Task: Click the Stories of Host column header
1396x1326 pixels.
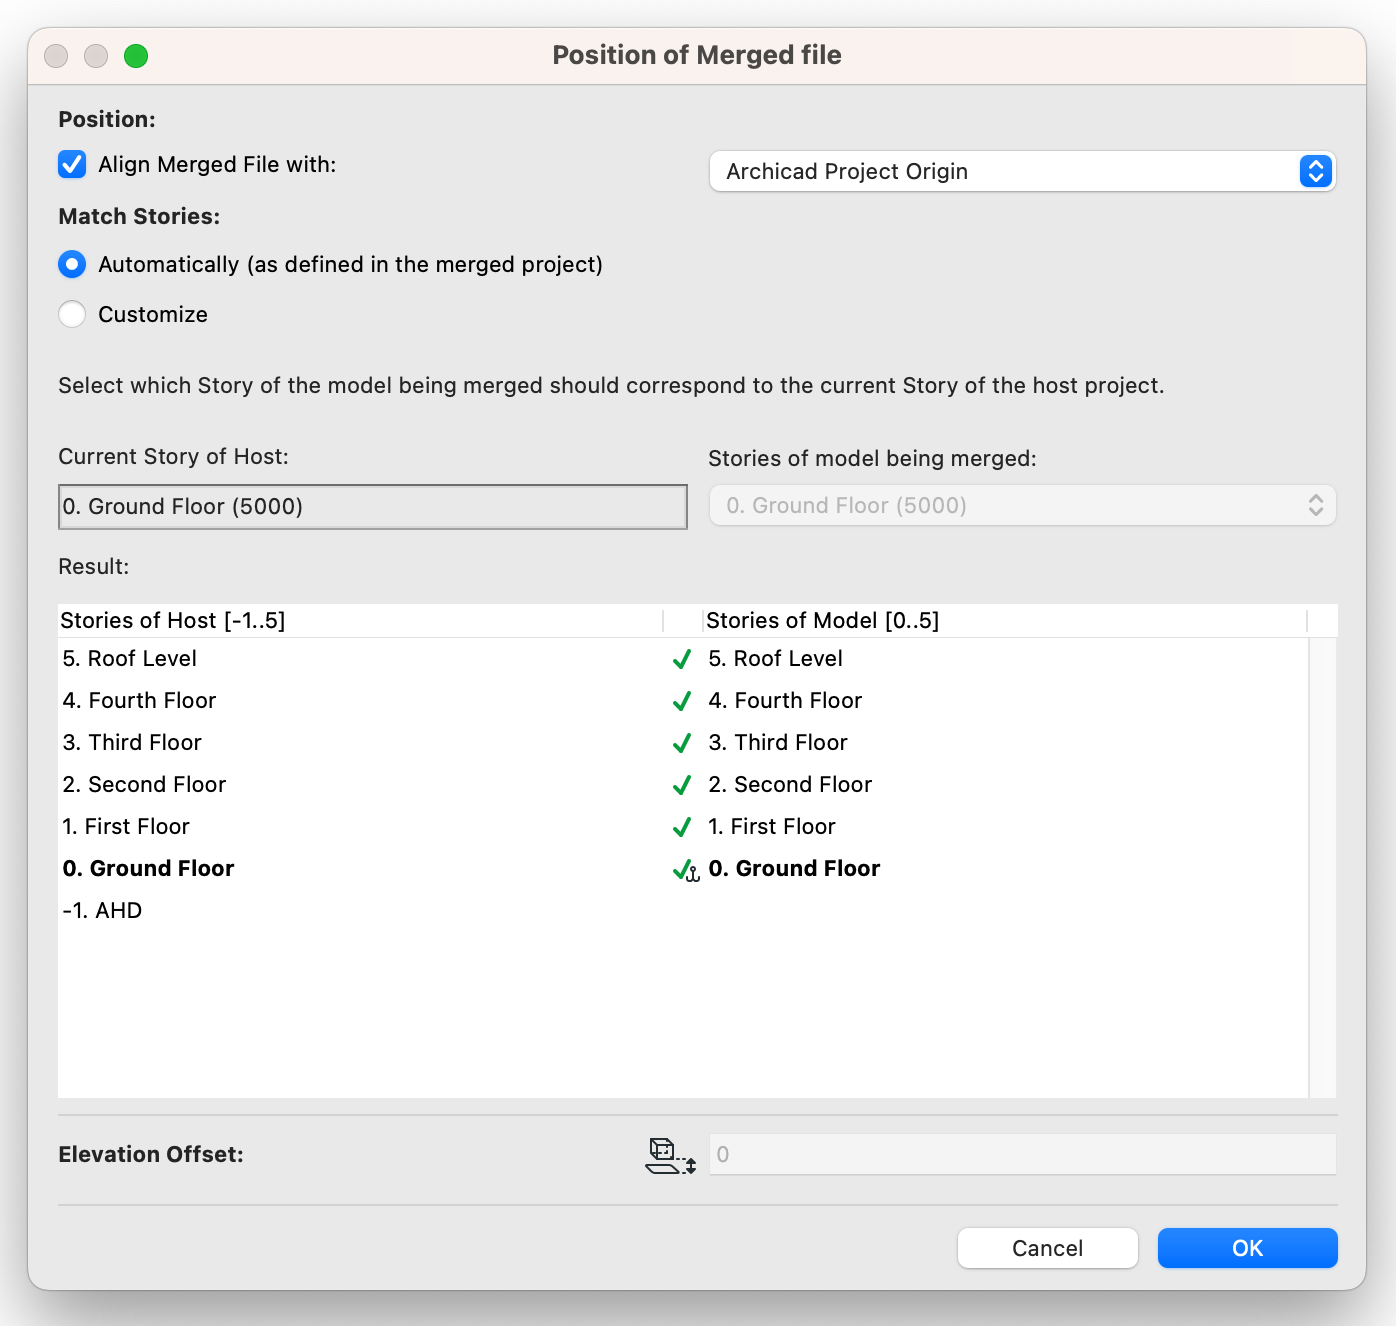Action: pyautogui.click(x=360, y=621)
